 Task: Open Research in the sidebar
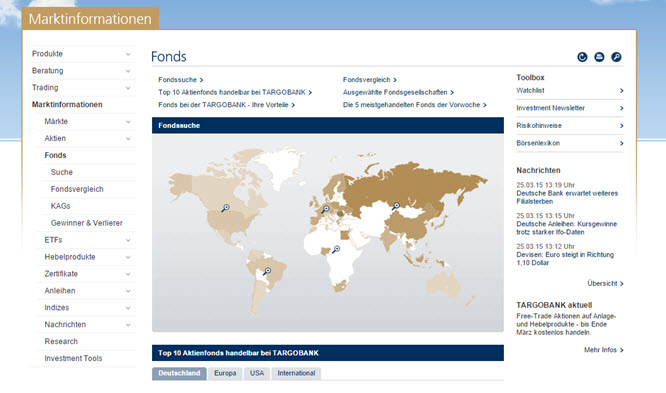tap(61, 342)
